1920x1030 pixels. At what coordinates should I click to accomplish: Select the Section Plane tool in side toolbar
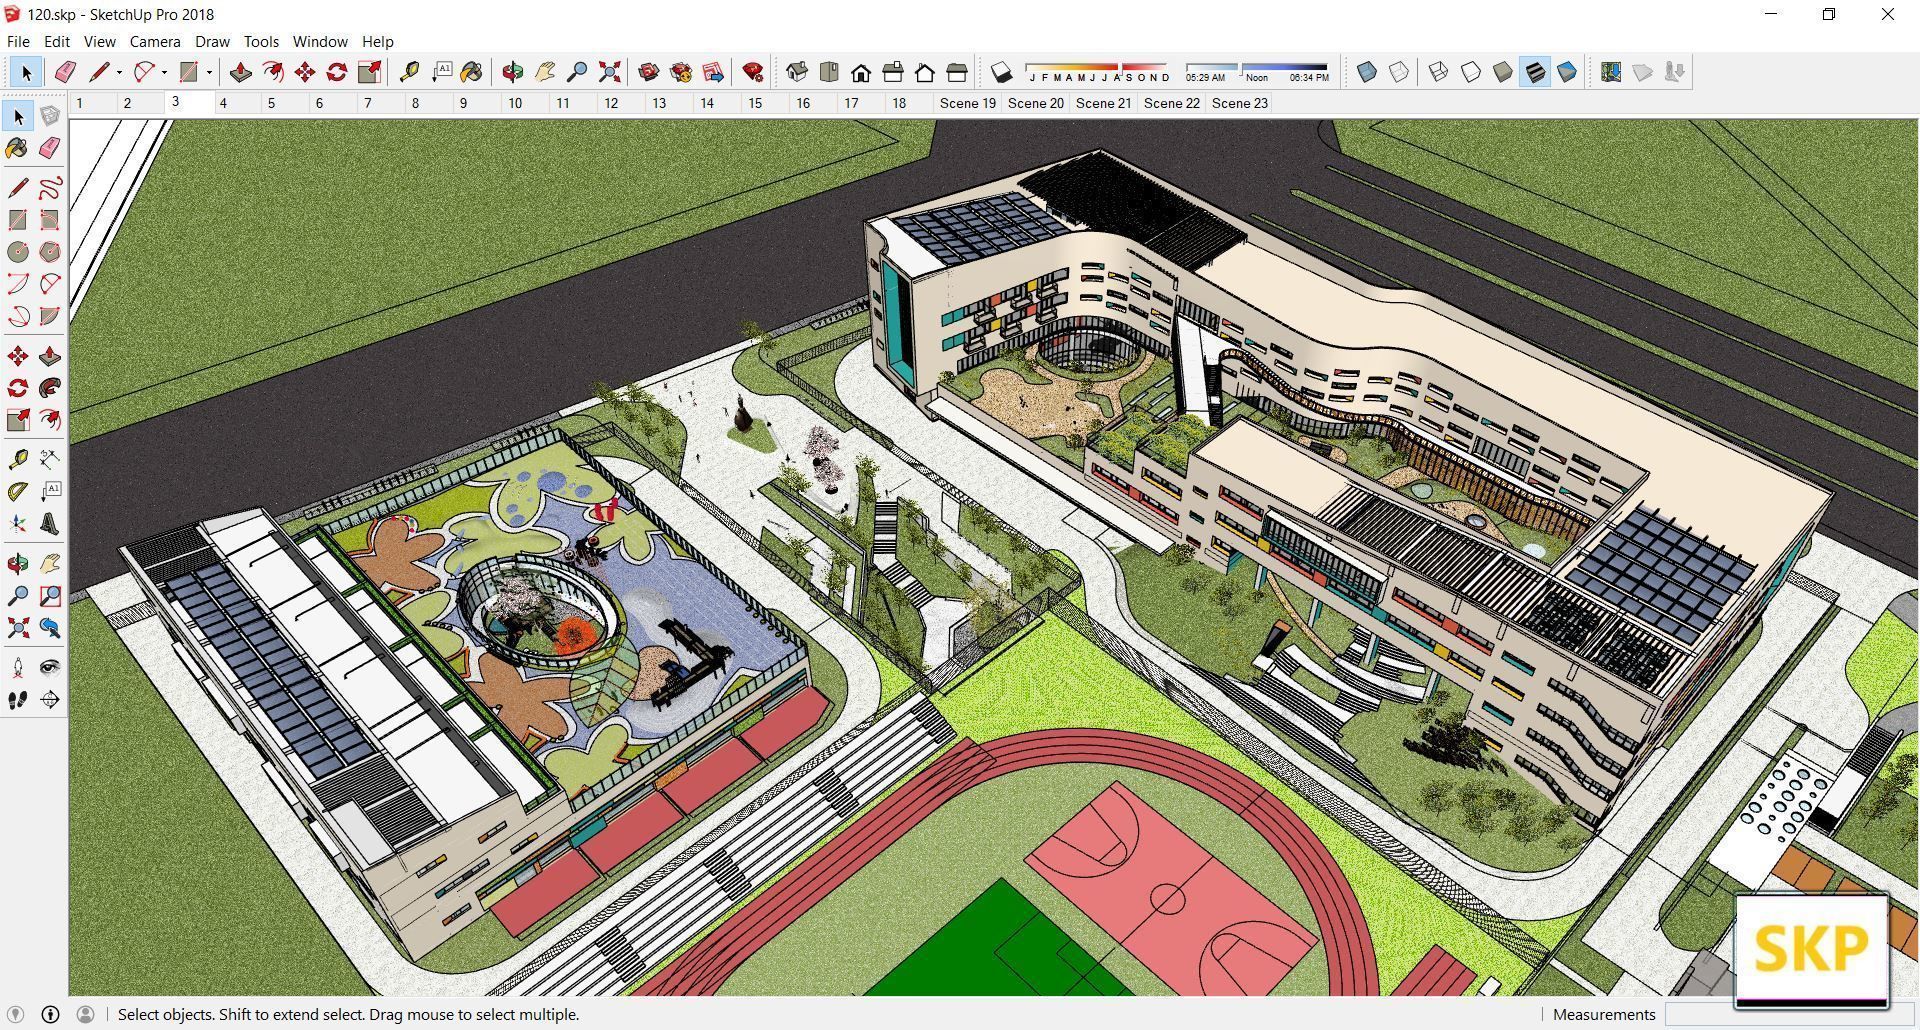50,700
